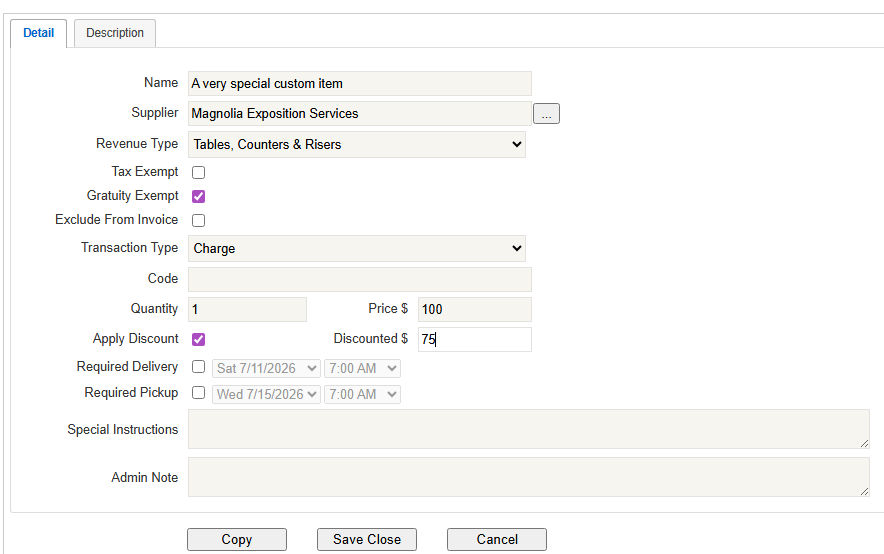Click into the Name text field

point(360,84)
